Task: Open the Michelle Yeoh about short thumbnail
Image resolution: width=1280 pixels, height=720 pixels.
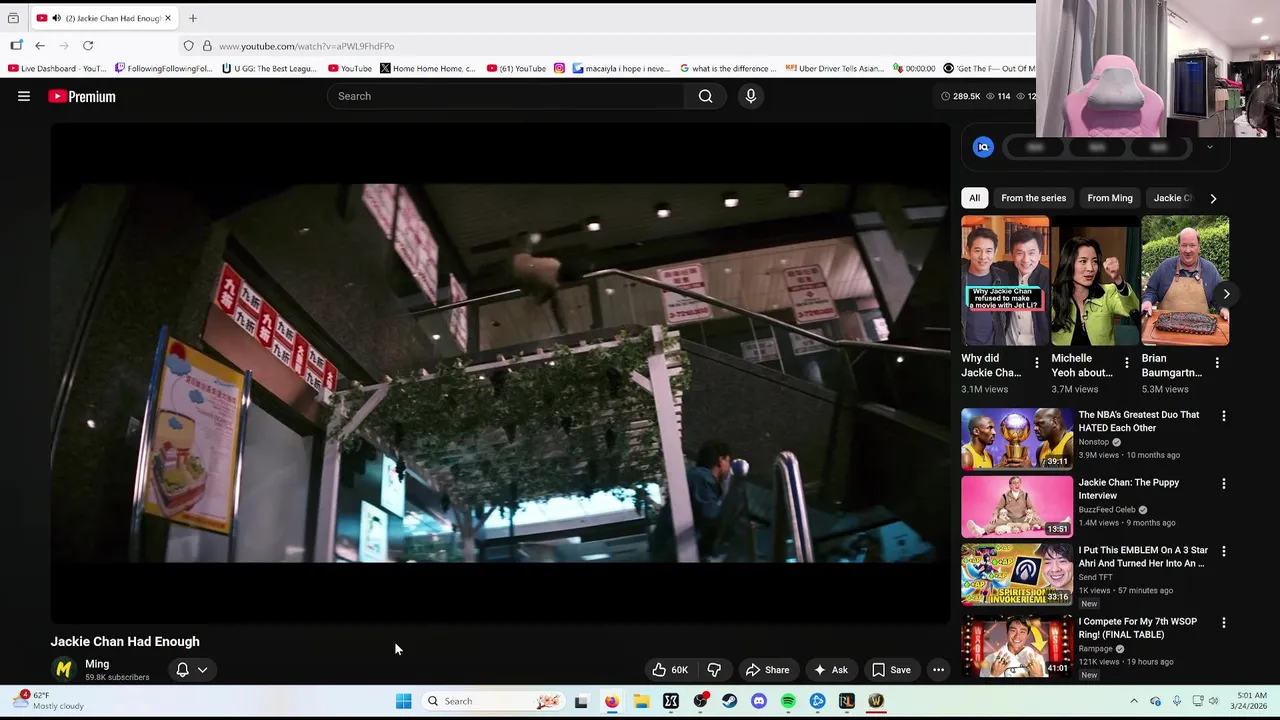Action: [1095, 281]
